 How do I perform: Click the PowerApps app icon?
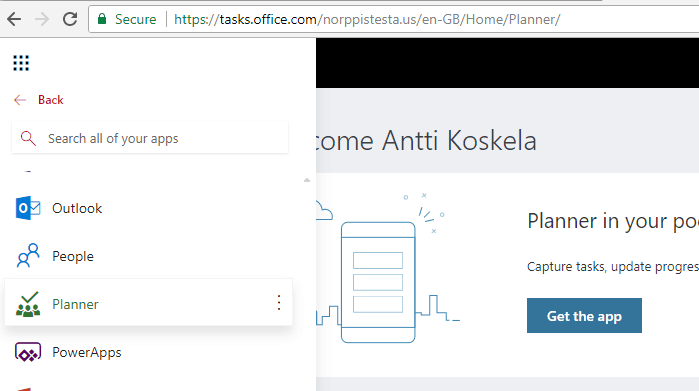28,352
